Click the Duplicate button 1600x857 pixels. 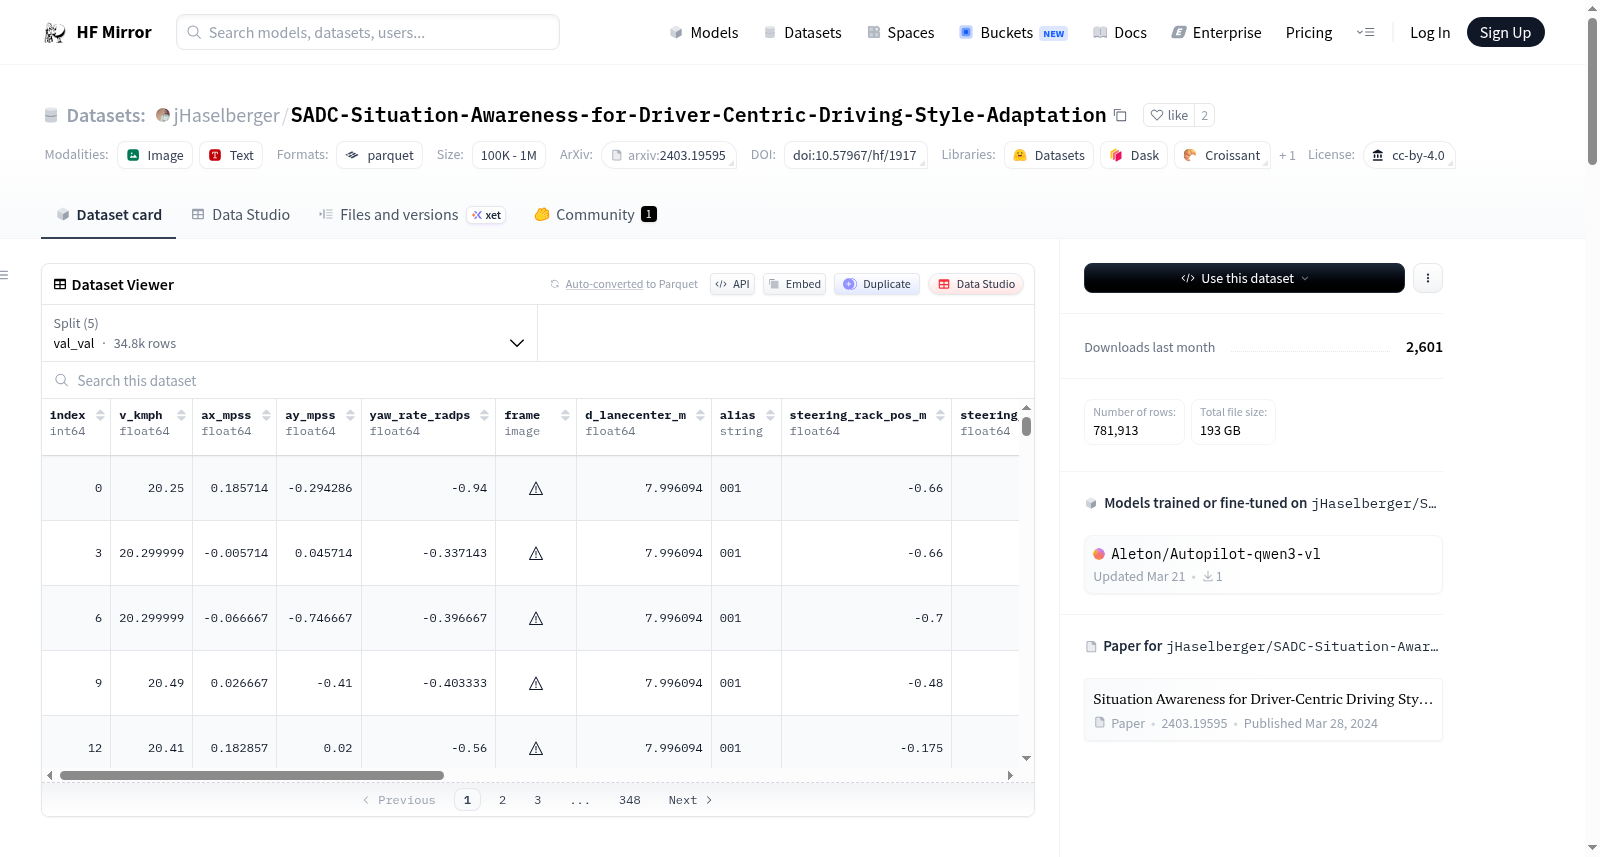tap(877, 284)
